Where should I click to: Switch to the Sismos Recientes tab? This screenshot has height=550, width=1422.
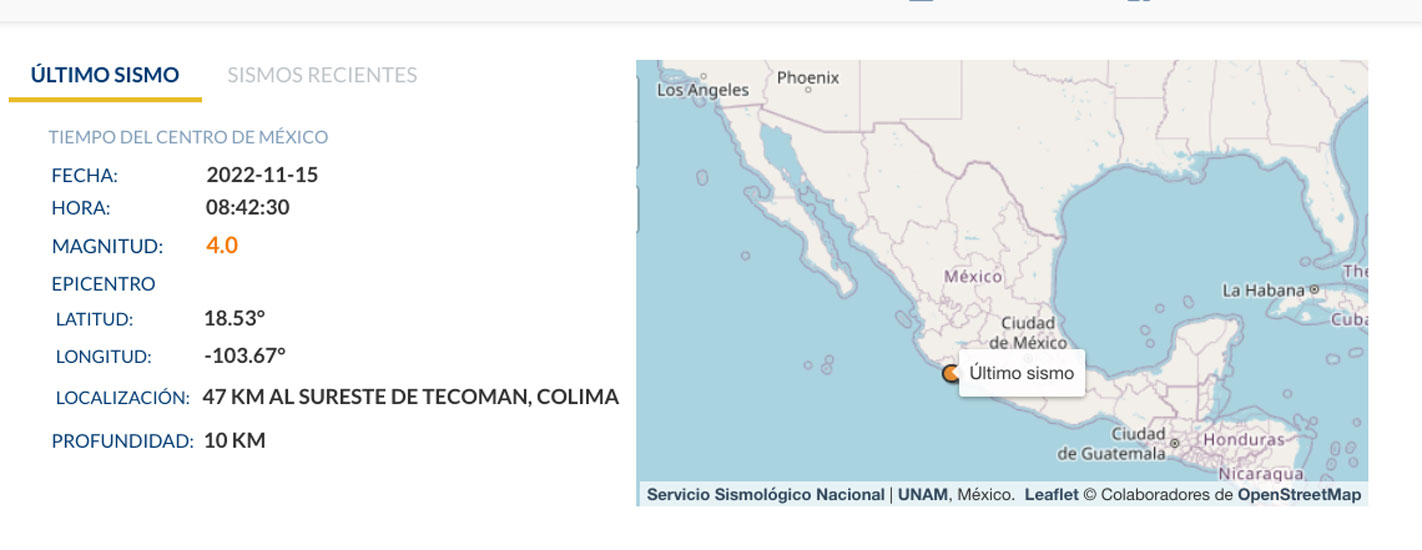322,75
